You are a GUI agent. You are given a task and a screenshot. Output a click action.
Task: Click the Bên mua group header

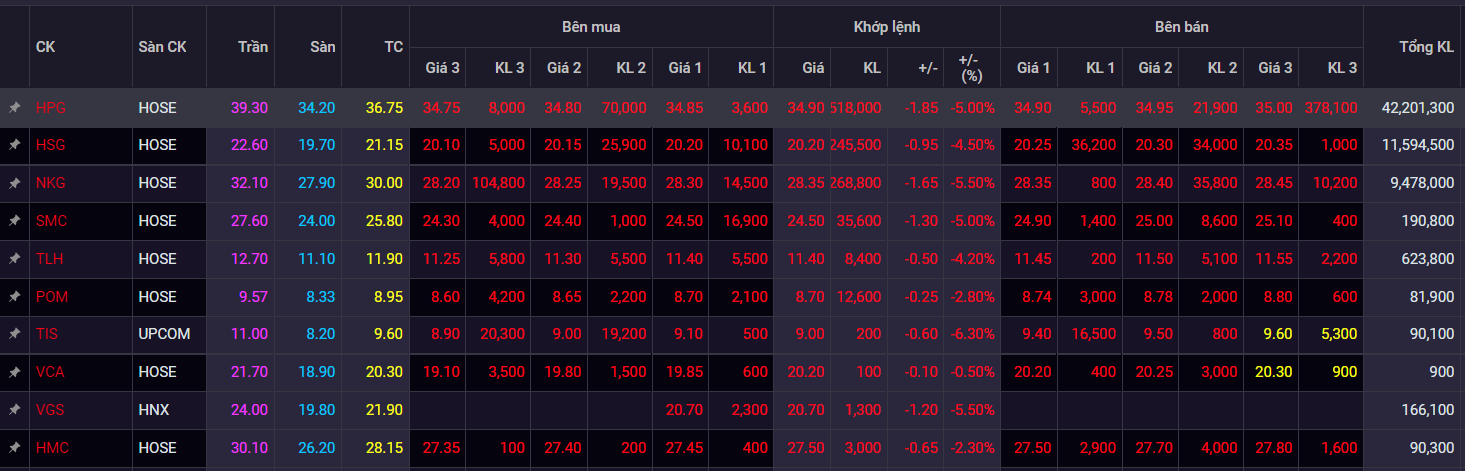(591, 27)
